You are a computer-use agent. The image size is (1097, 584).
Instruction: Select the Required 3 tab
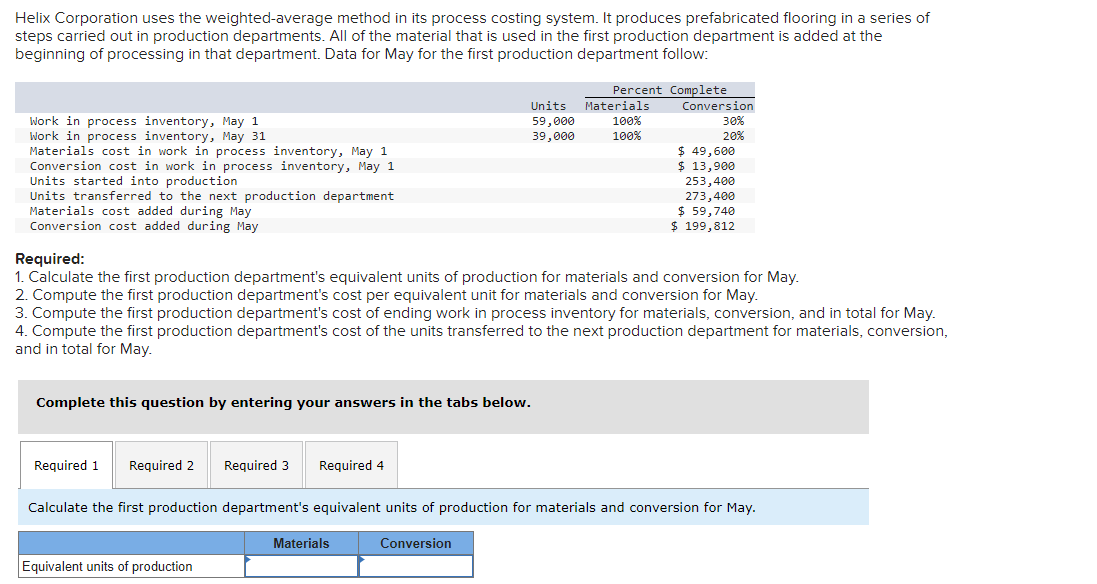coord(256,464)
